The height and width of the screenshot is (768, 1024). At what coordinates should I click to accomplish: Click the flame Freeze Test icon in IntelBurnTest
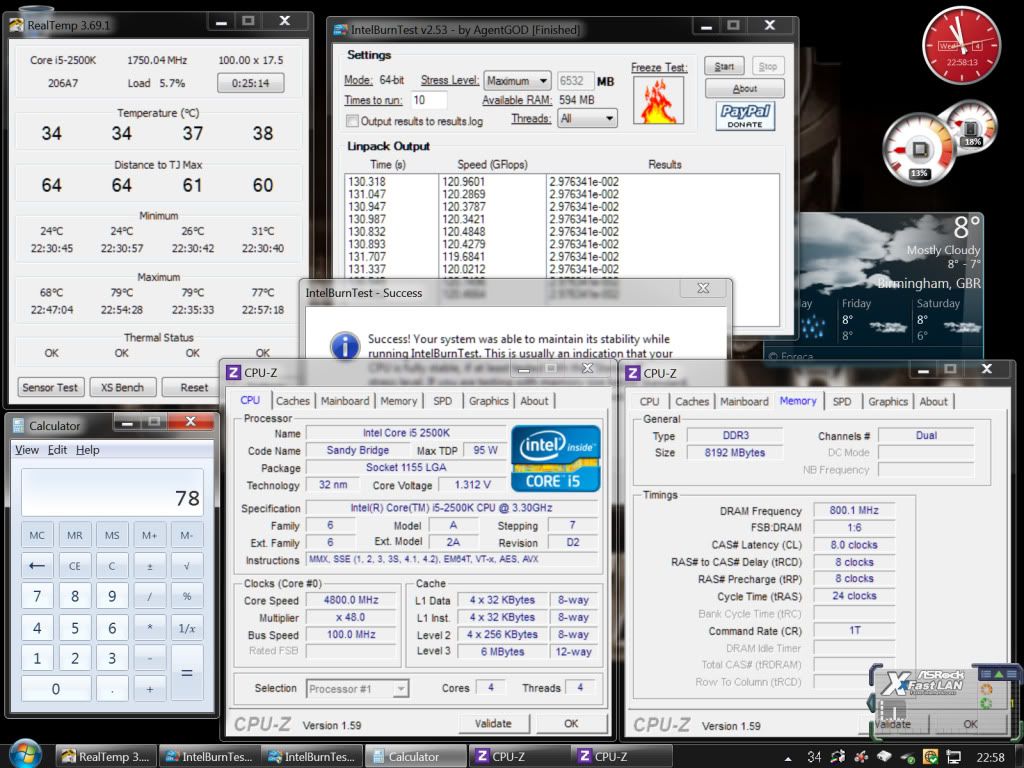click(659, 100)
